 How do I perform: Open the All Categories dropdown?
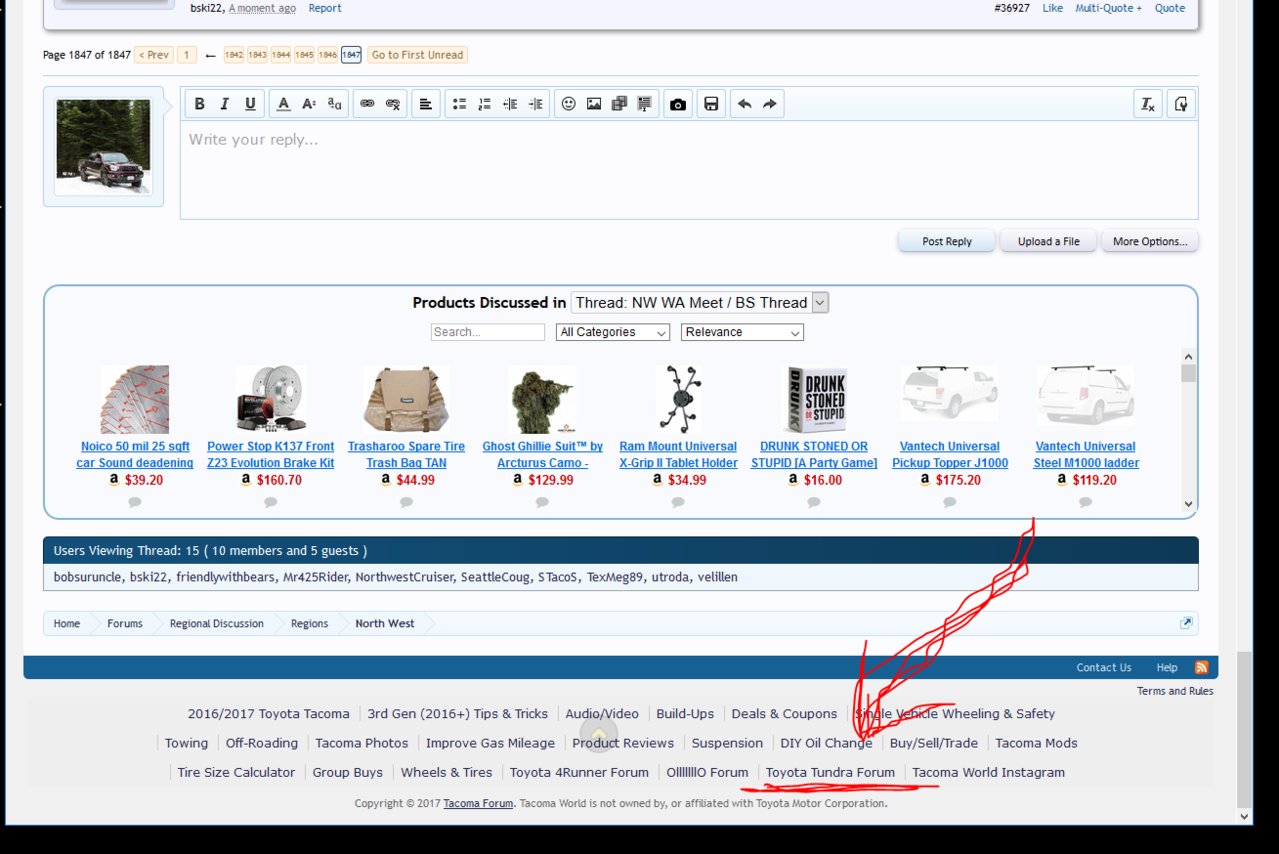(613, 332)
